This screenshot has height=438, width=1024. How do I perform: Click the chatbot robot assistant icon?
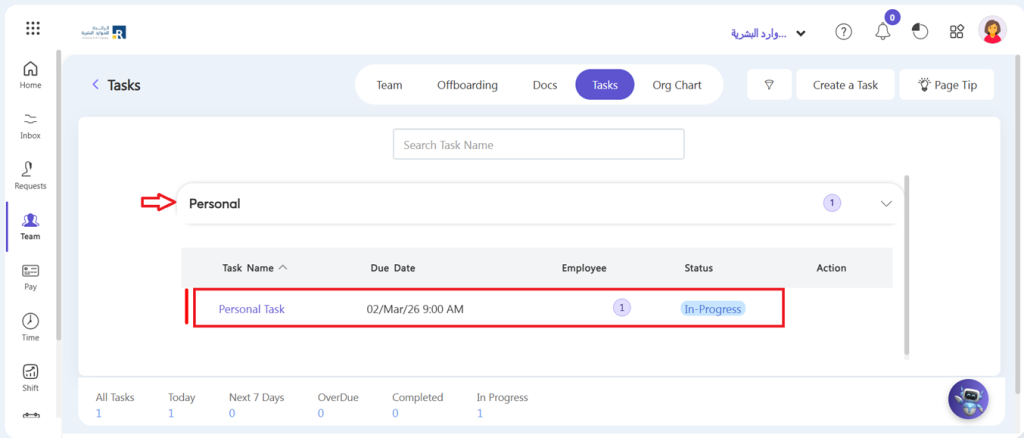tap(968, 399)
